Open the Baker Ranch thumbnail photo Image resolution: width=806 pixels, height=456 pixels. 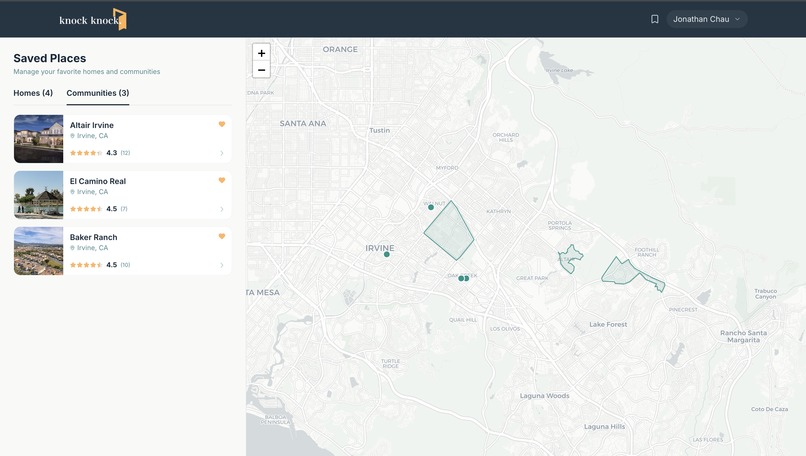tap(39, 251)
